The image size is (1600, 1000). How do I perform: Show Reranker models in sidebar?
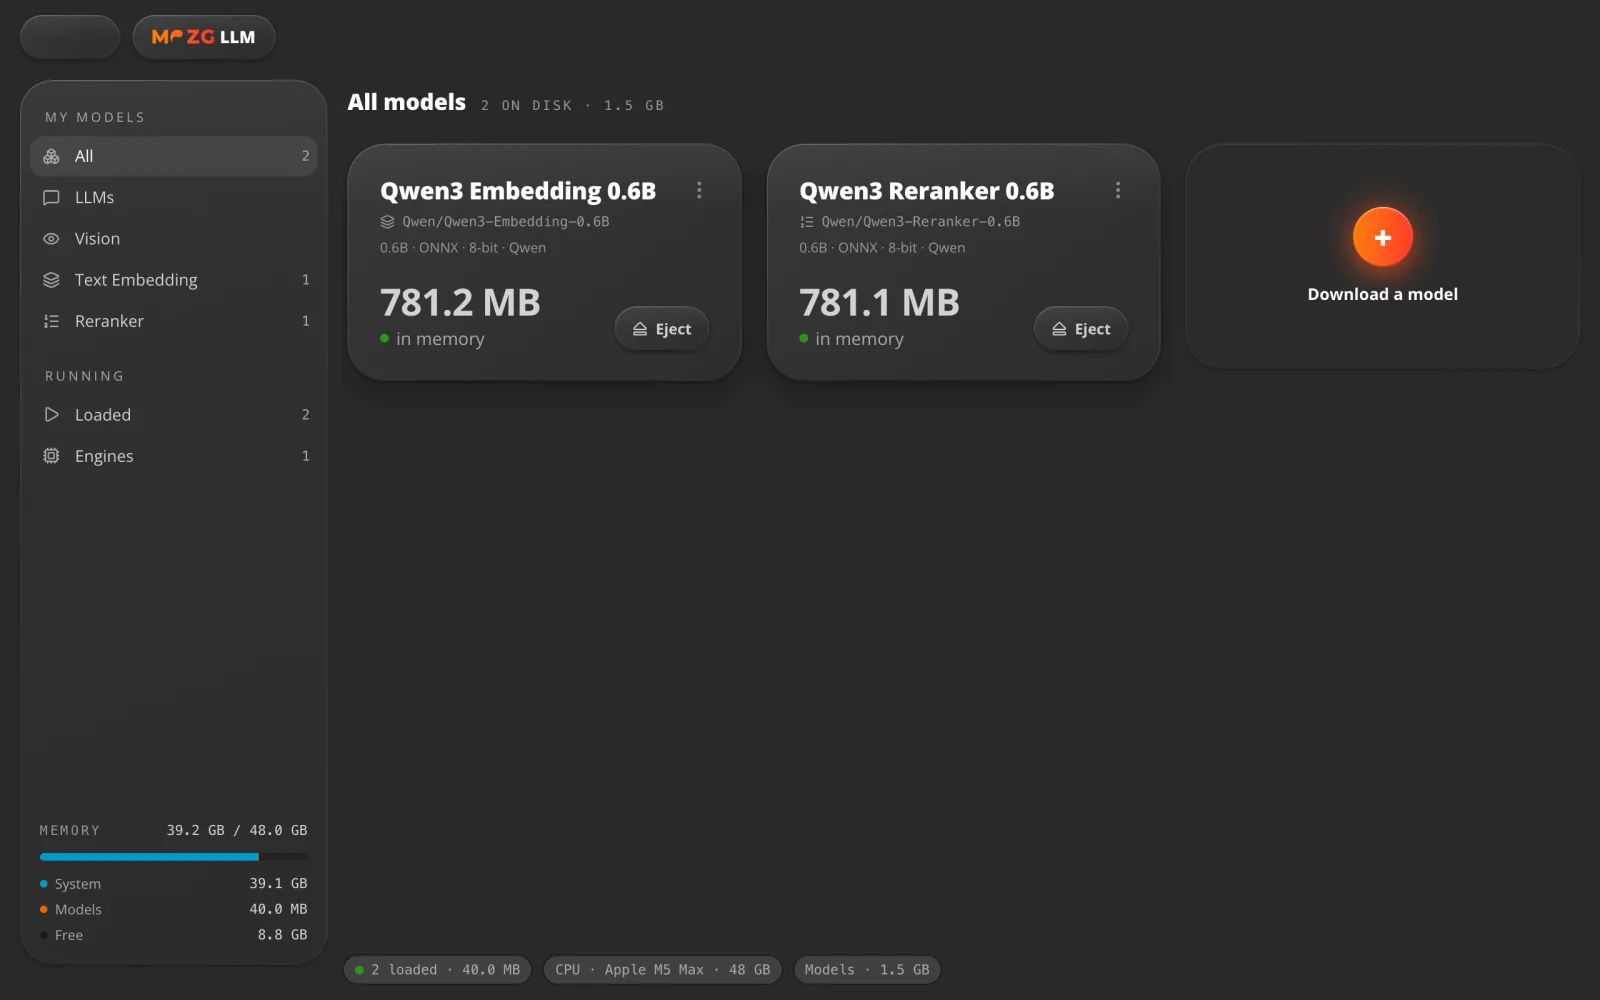click(174, 321)
